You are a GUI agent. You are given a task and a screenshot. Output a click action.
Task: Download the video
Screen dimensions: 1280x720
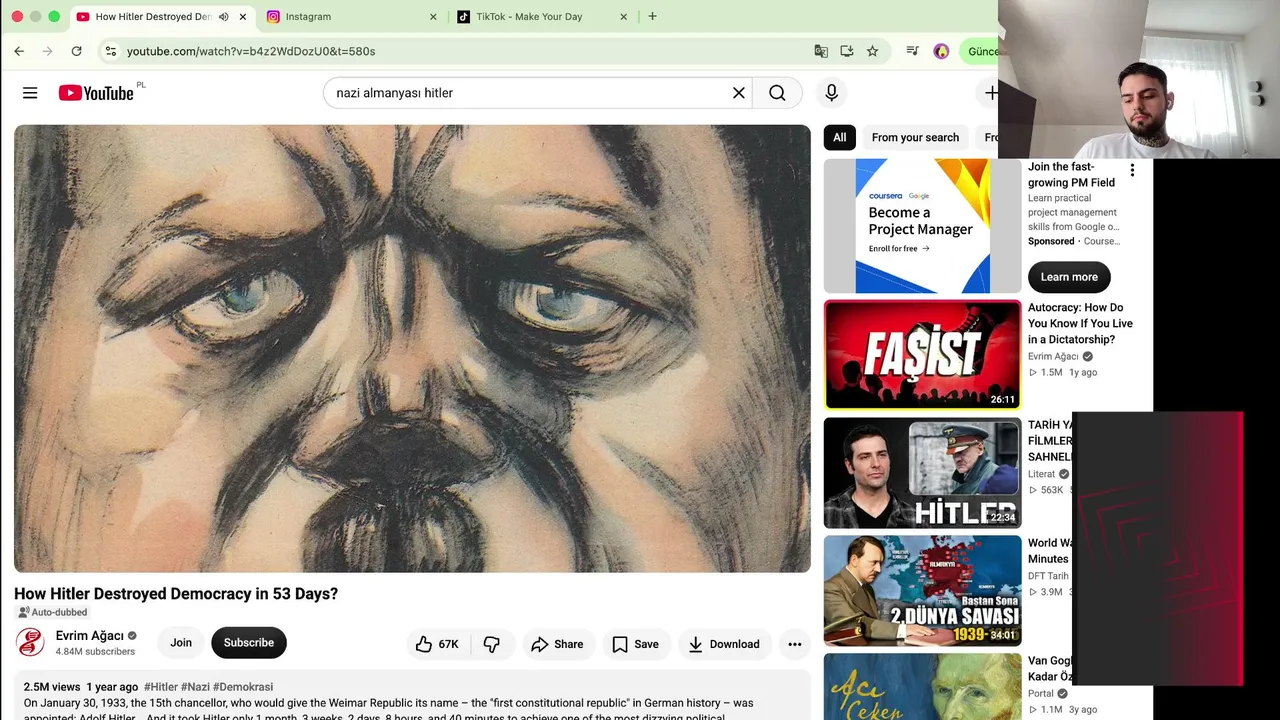pos(724,644)
